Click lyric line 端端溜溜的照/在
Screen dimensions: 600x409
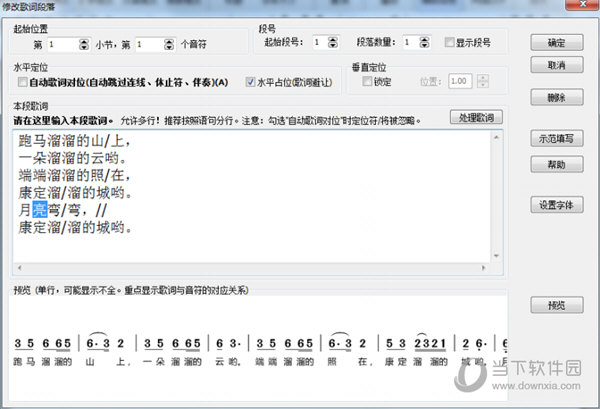coord(75,175)
